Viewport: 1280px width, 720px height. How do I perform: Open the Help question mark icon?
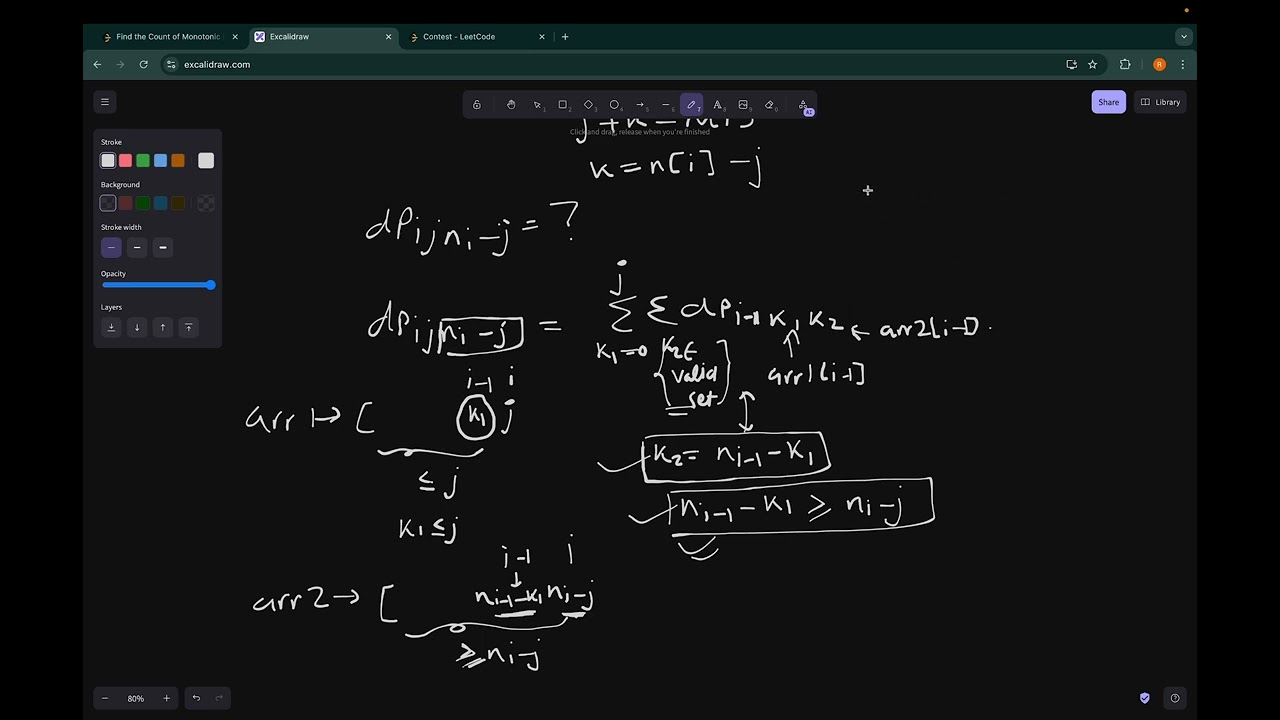(1175, 698)
